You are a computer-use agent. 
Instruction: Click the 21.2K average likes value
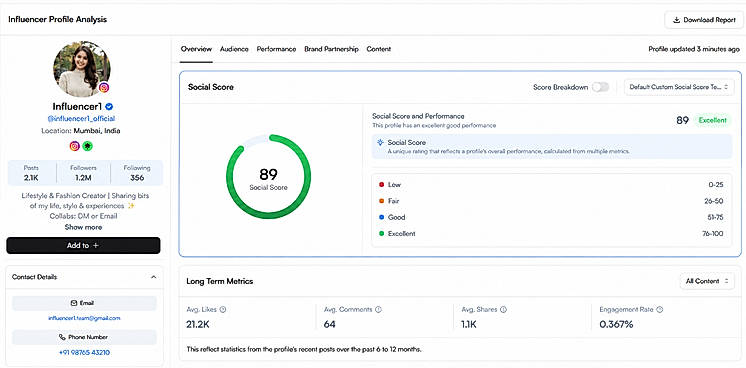(198, 325)
